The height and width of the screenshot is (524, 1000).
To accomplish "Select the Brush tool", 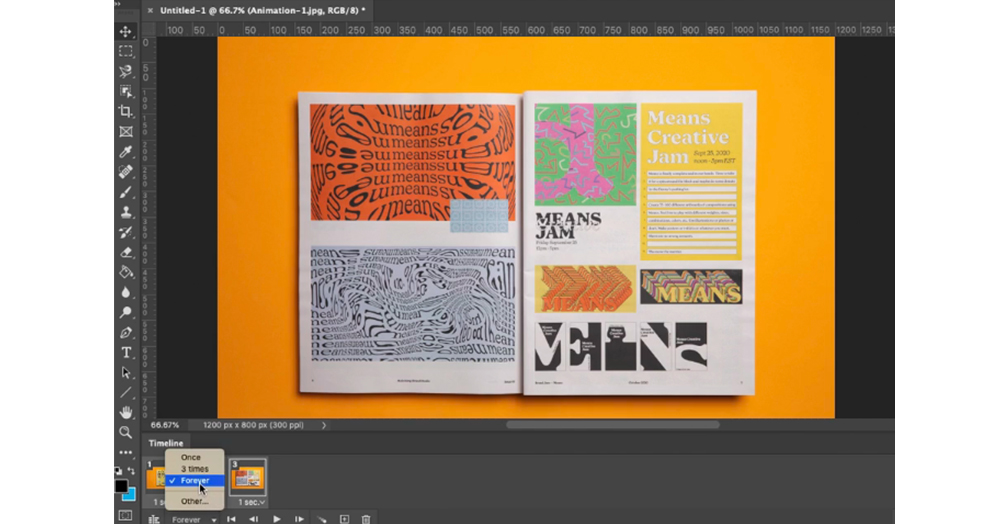I will [126, 192].
